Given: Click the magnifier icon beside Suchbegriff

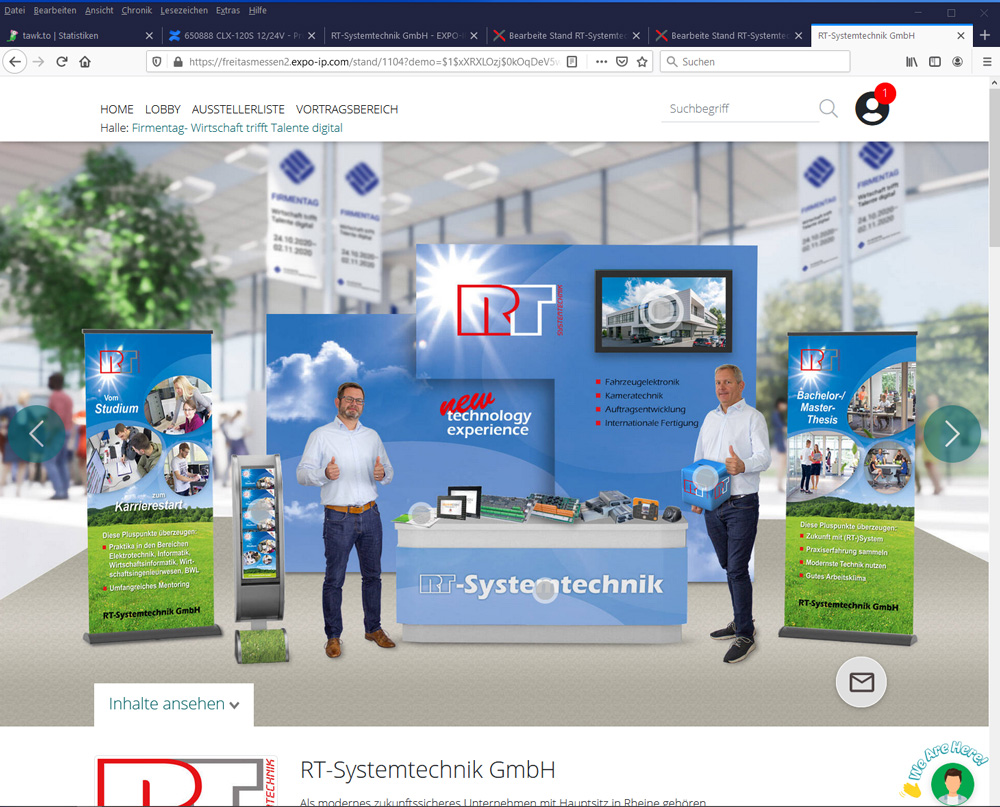Looking at the screenshot, I should click(x=828, y=108).
